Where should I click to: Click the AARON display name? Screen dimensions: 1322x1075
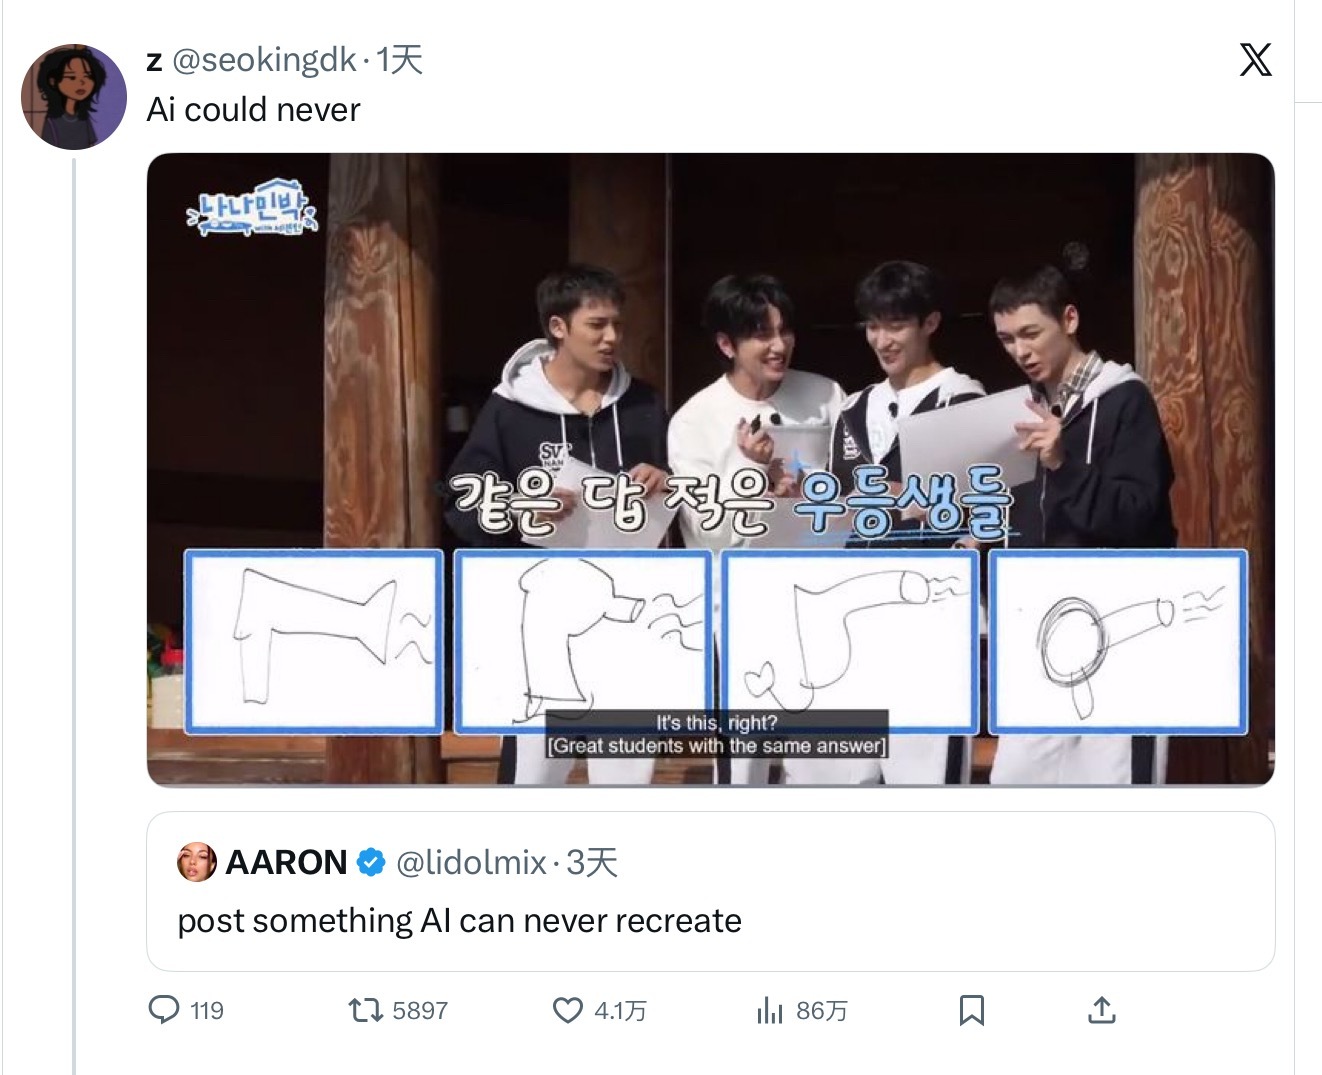(287, 862)
